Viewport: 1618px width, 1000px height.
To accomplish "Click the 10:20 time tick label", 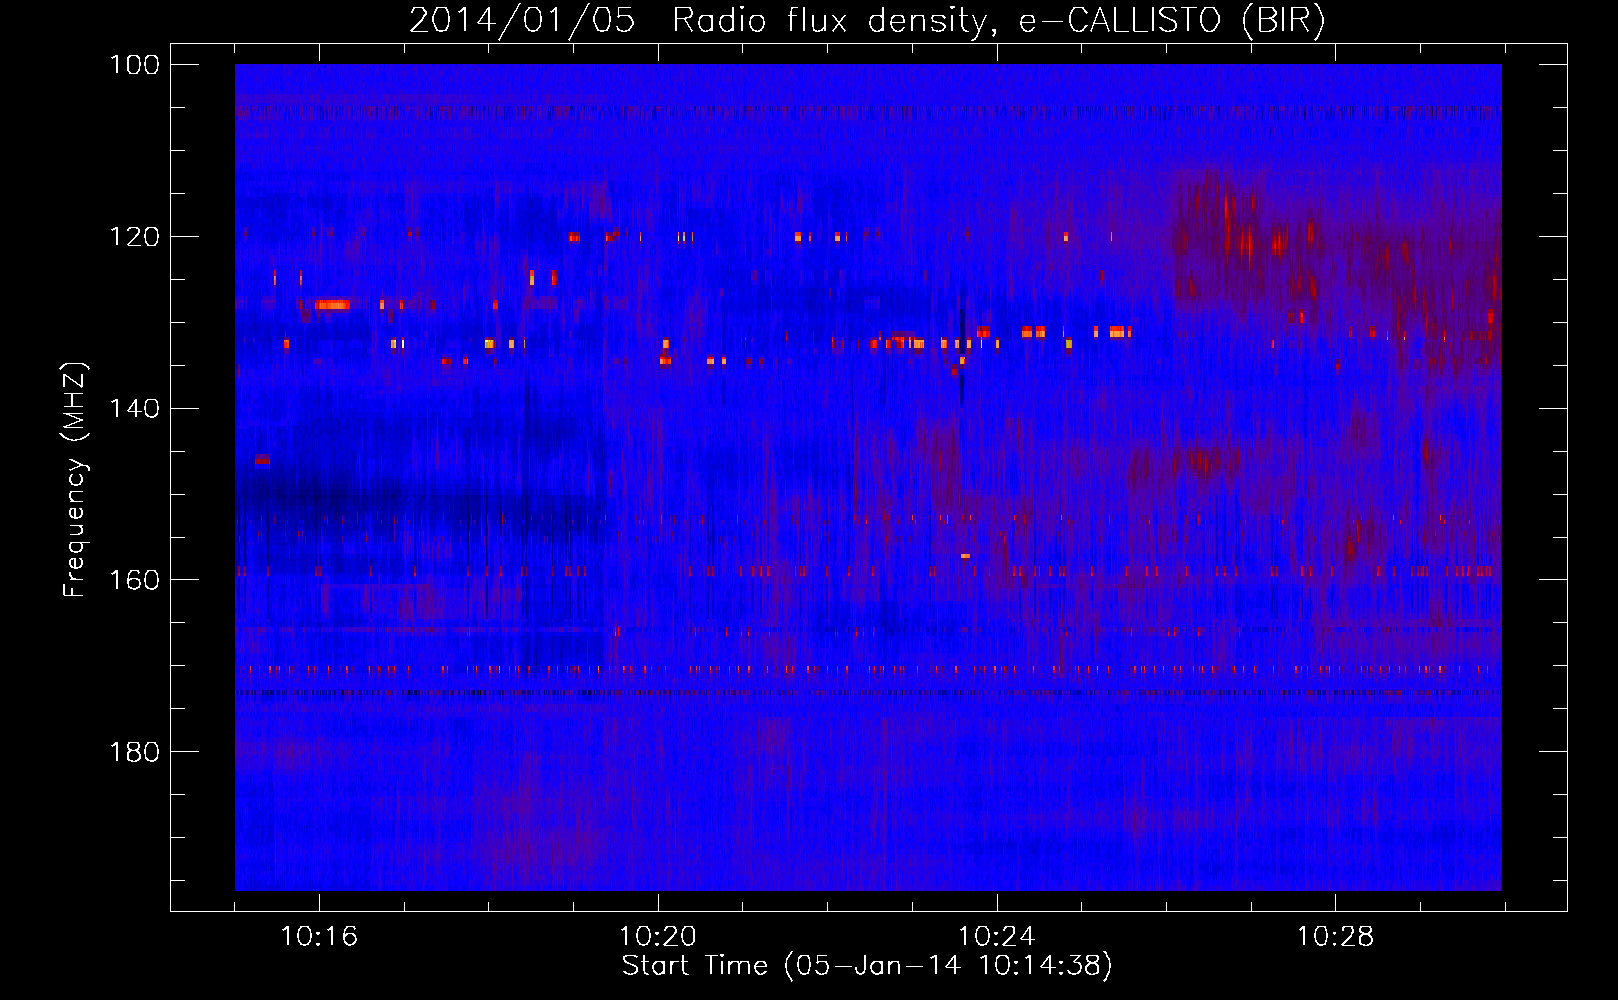I will 658,937.
